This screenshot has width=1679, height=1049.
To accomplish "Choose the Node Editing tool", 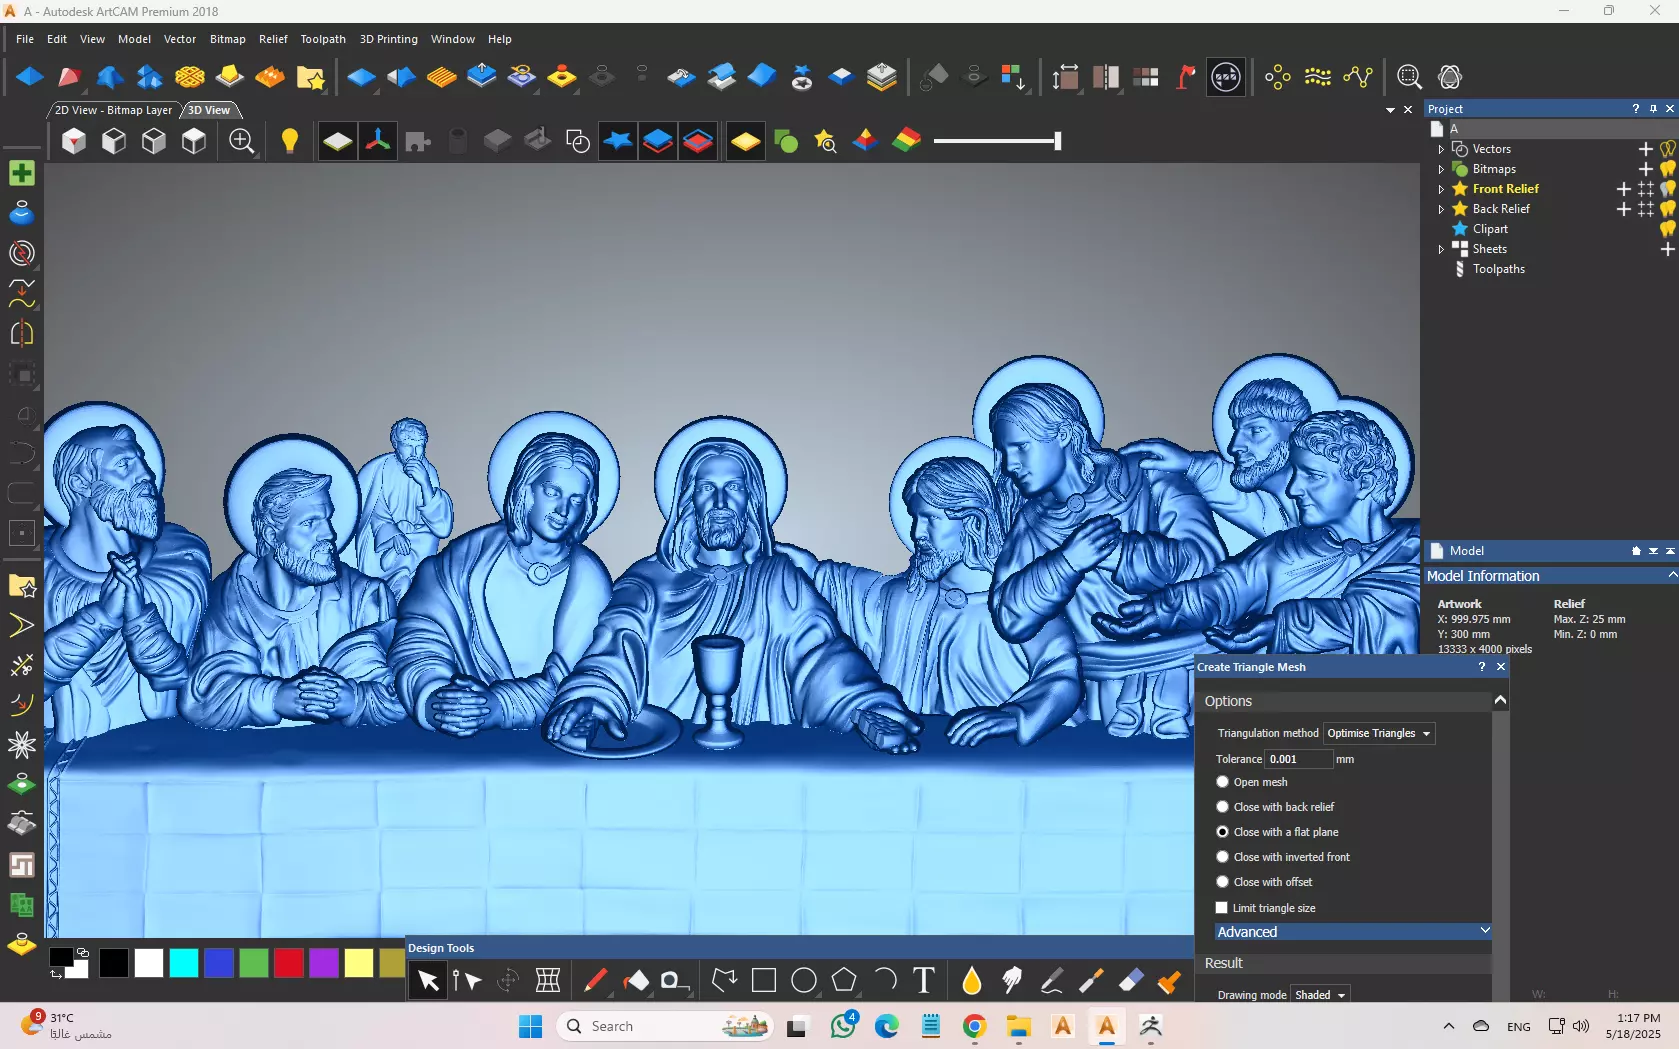I will [466, 980].
